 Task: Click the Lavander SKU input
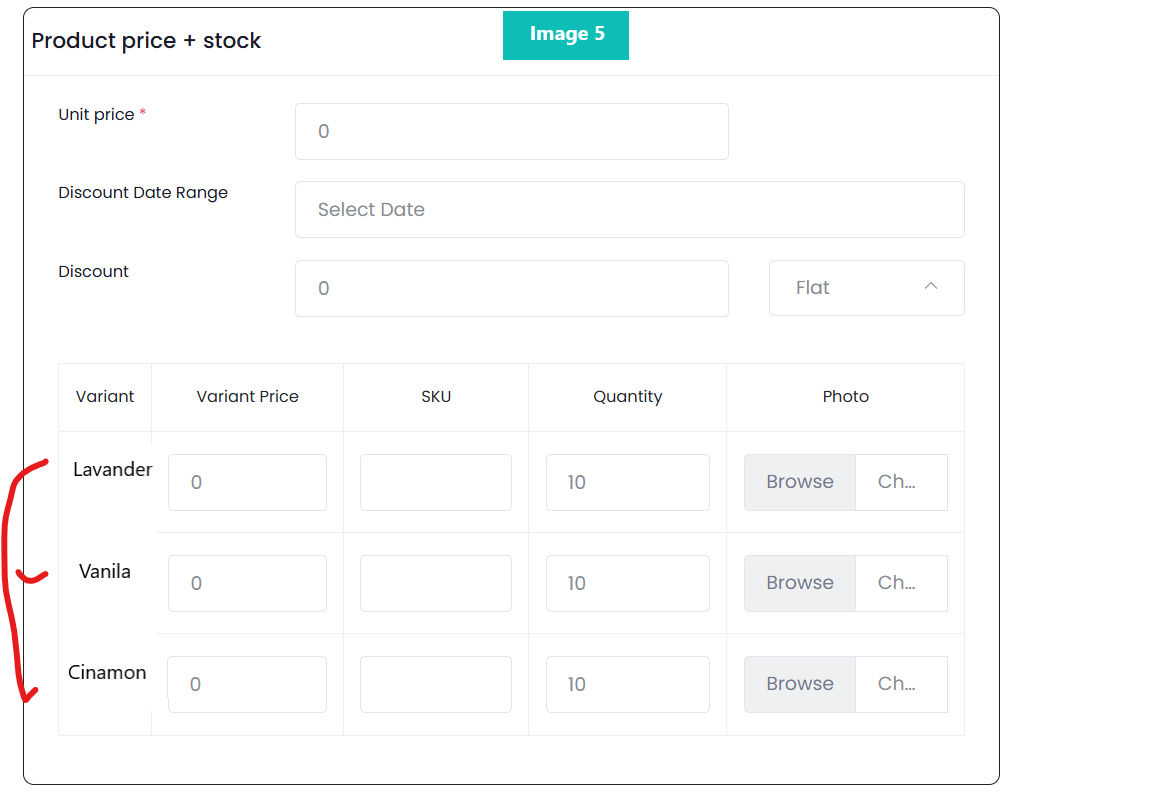click(435, 483)
